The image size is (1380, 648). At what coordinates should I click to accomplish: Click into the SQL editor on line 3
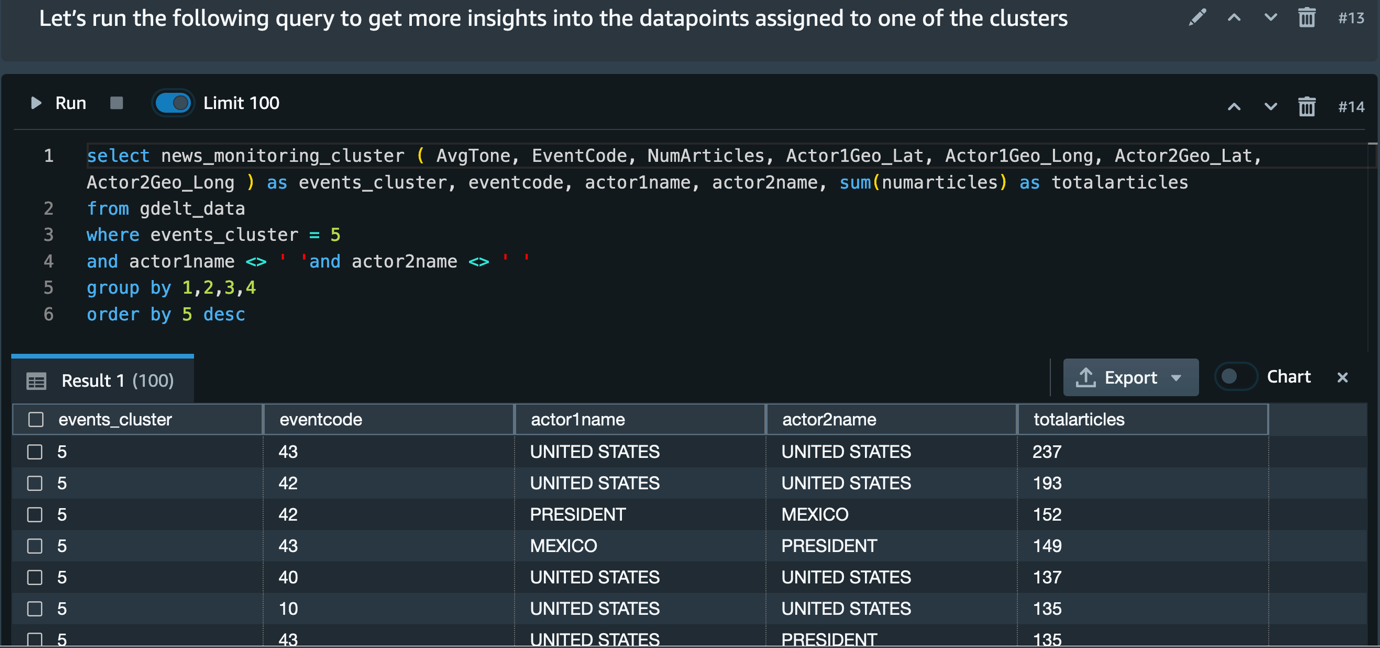213,235
